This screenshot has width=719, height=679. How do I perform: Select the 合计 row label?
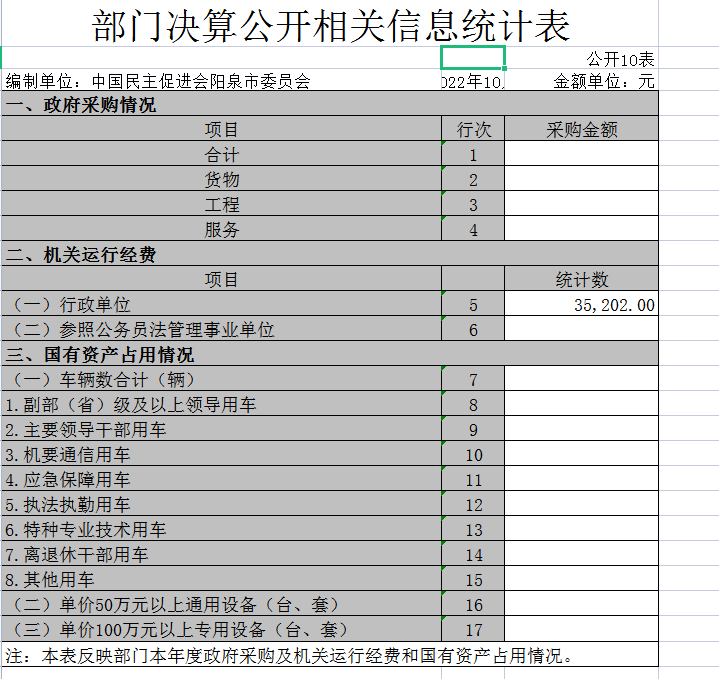click(221, 154)
